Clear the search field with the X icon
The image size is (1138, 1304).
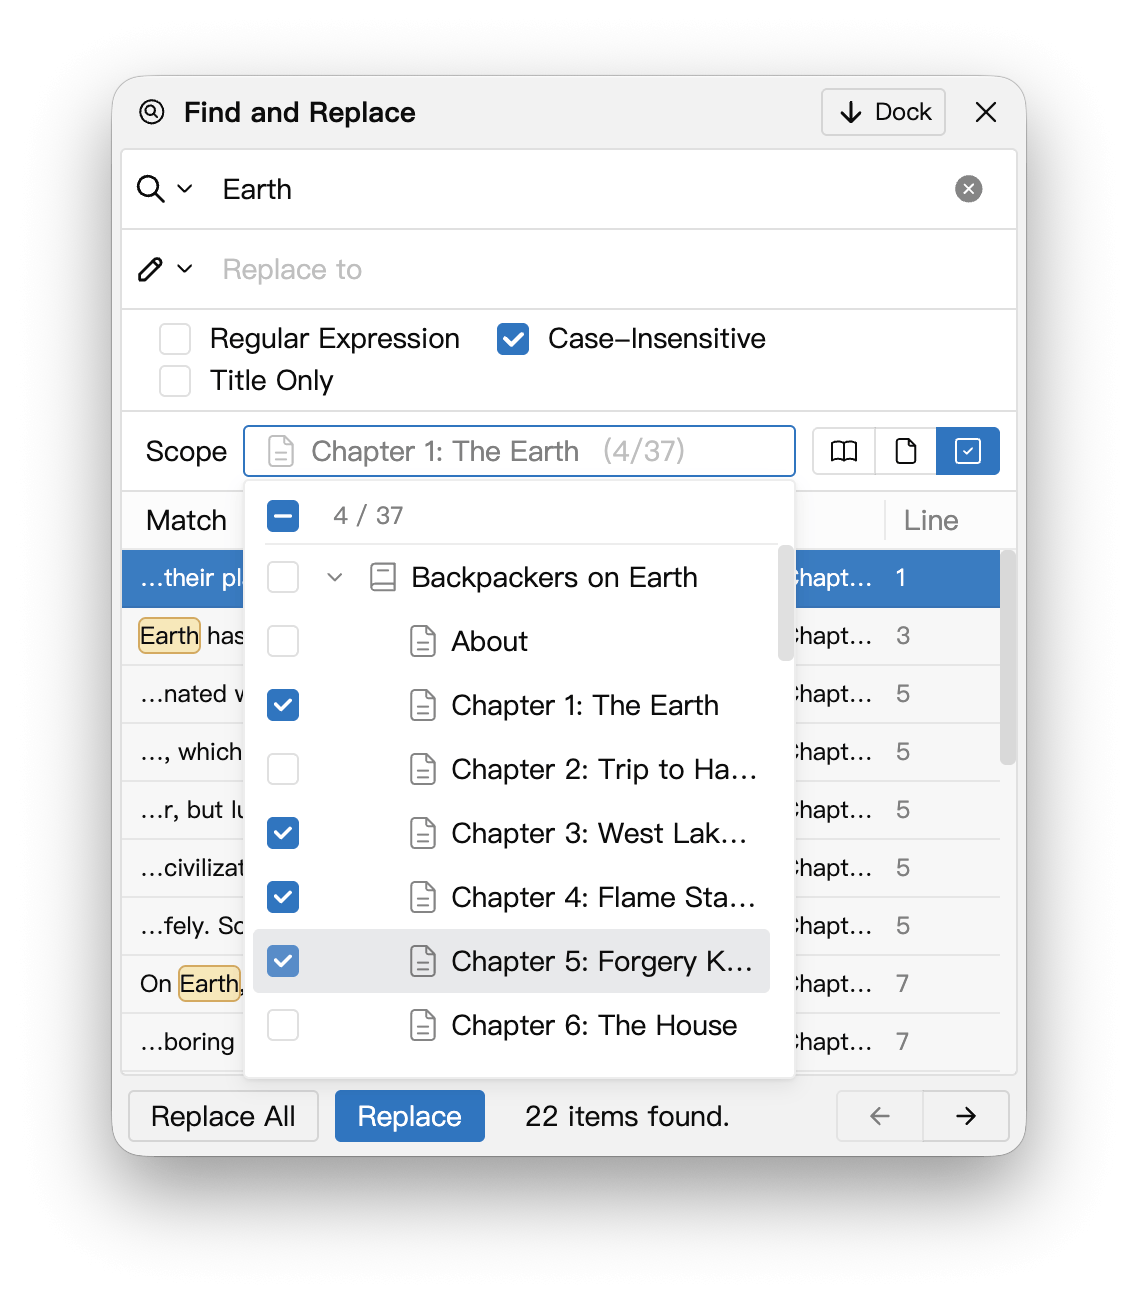pos(968,189)
